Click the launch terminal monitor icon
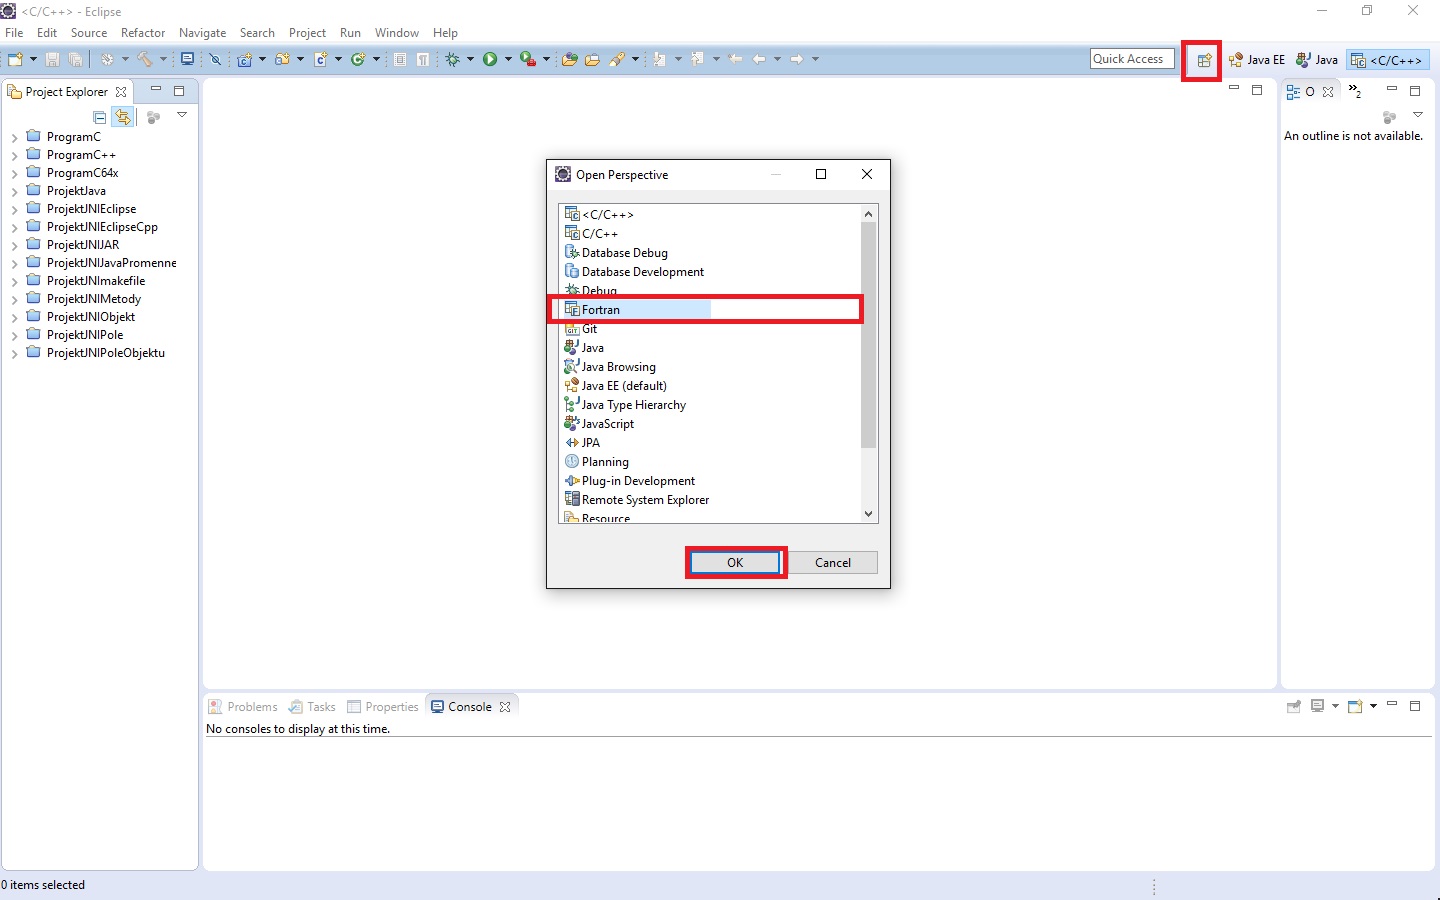The width and height of the screenshot is (1440, 900). pos(187,59)
